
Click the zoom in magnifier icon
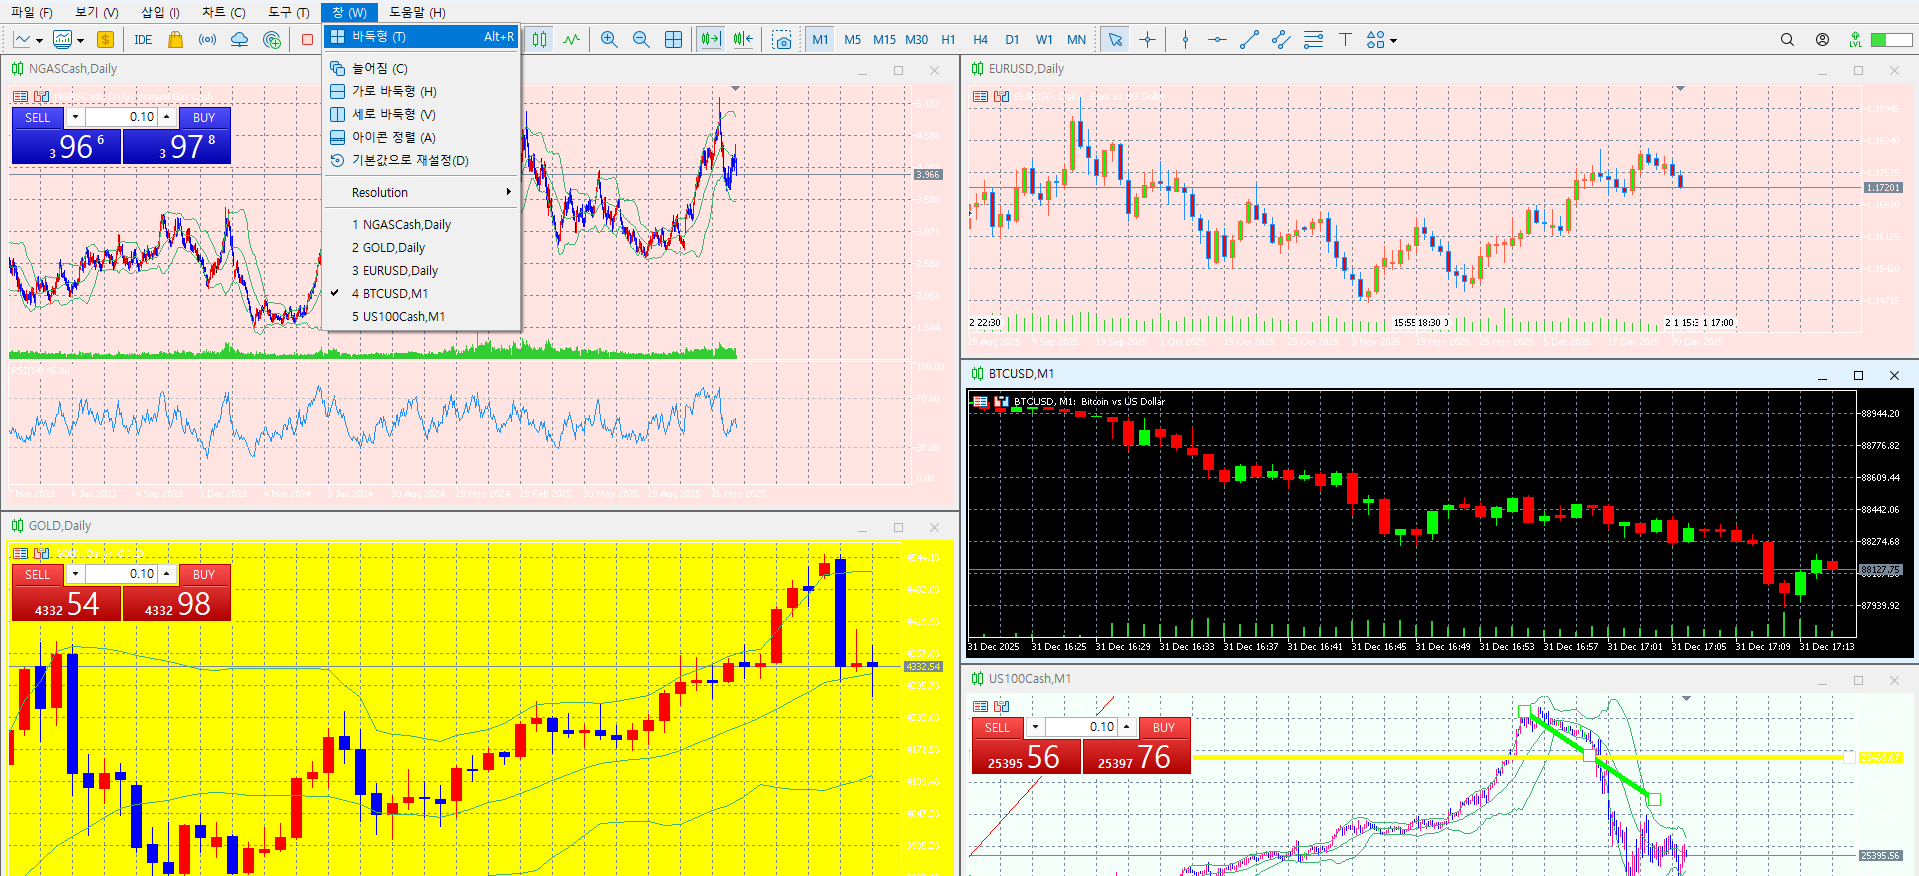click(609, 40)
